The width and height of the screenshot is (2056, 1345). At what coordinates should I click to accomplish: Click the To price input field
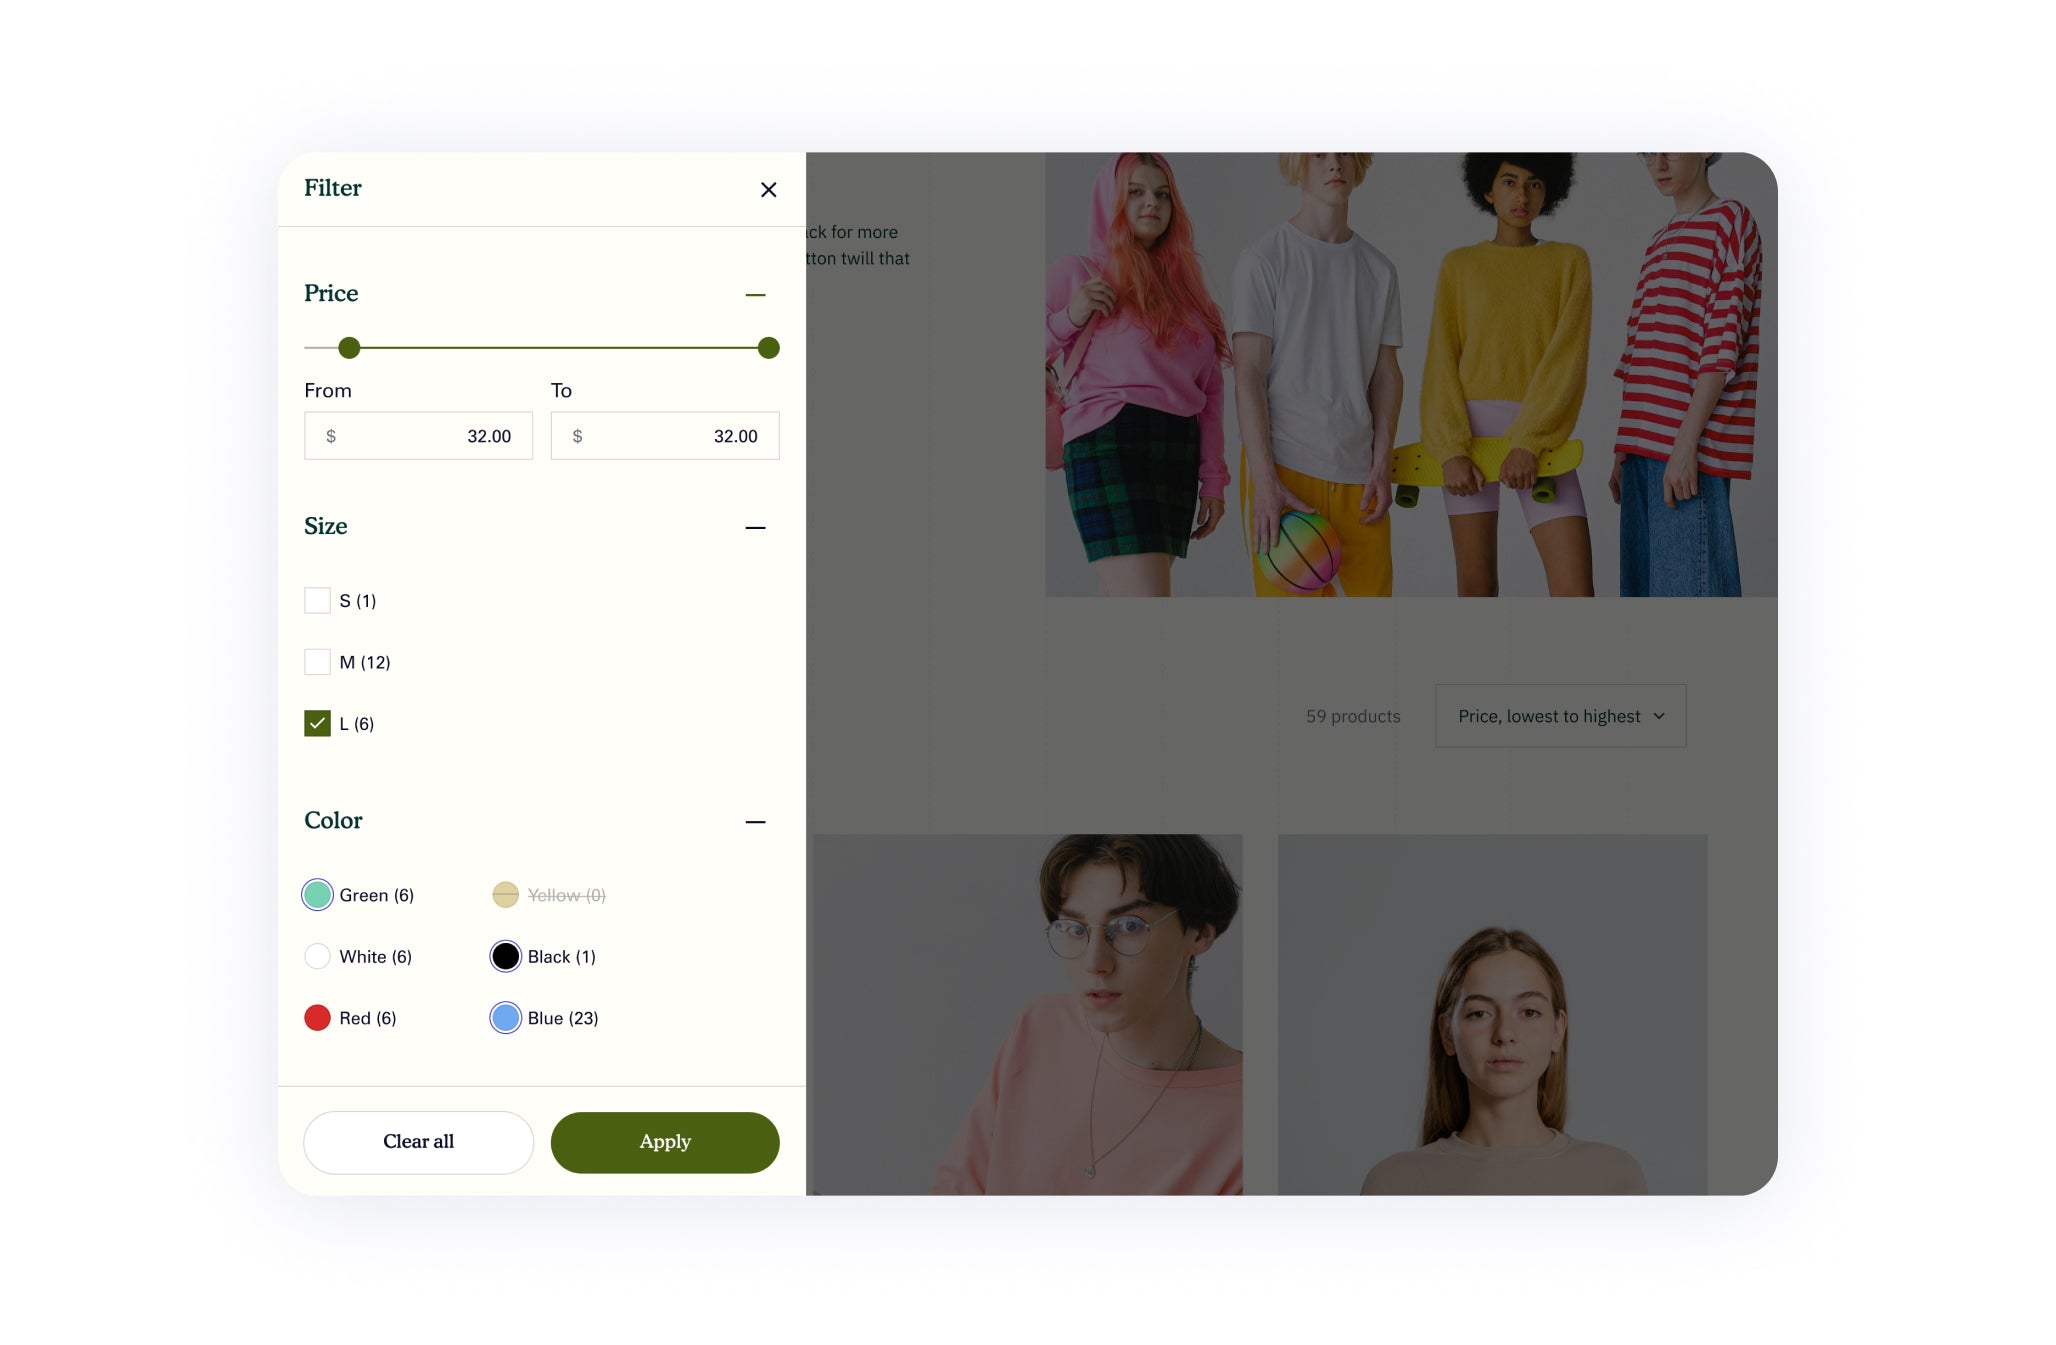[x=665, y=436]
